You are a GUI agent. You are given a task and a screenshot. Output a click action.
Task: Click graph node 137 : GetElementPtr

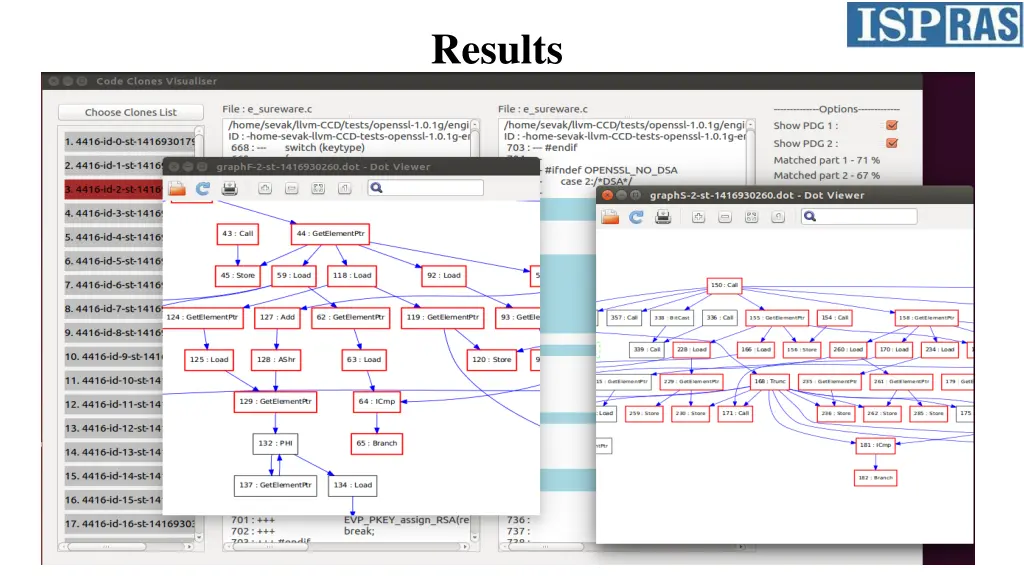[x=276, y=485]
